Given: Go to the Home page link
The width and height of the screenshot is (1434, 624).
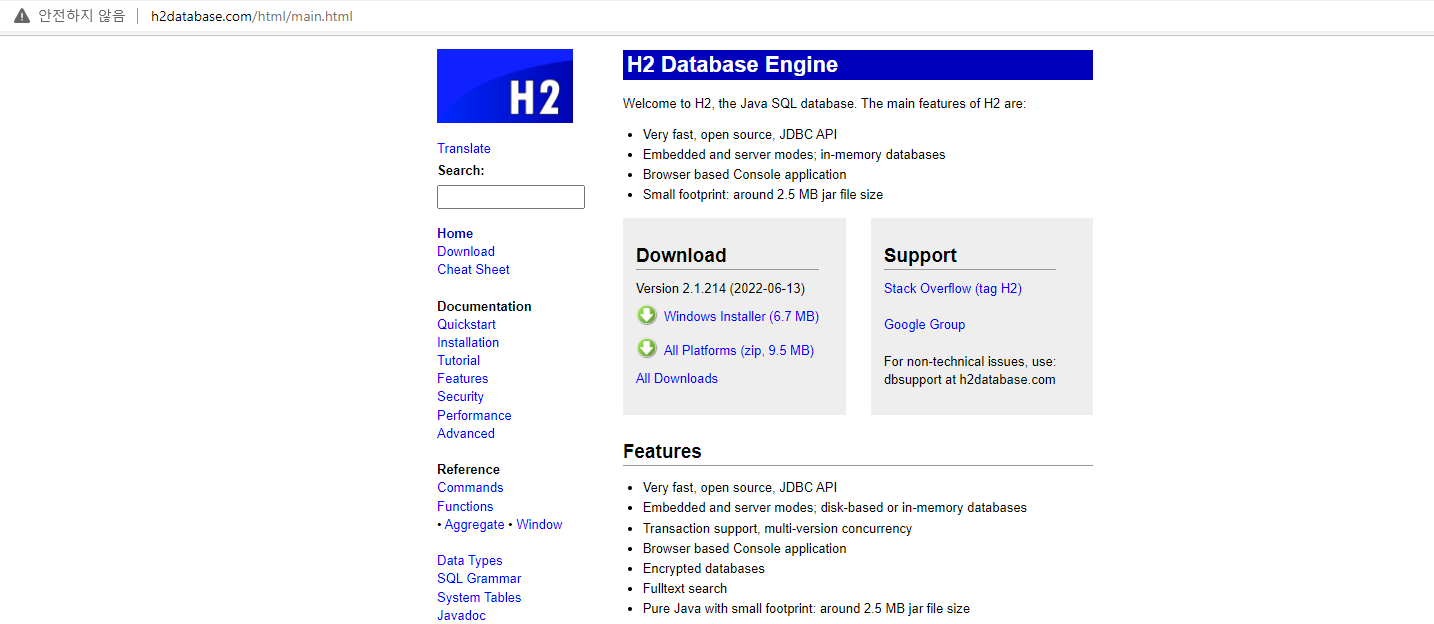Looking at the screenshot, I should coord(455,233).
